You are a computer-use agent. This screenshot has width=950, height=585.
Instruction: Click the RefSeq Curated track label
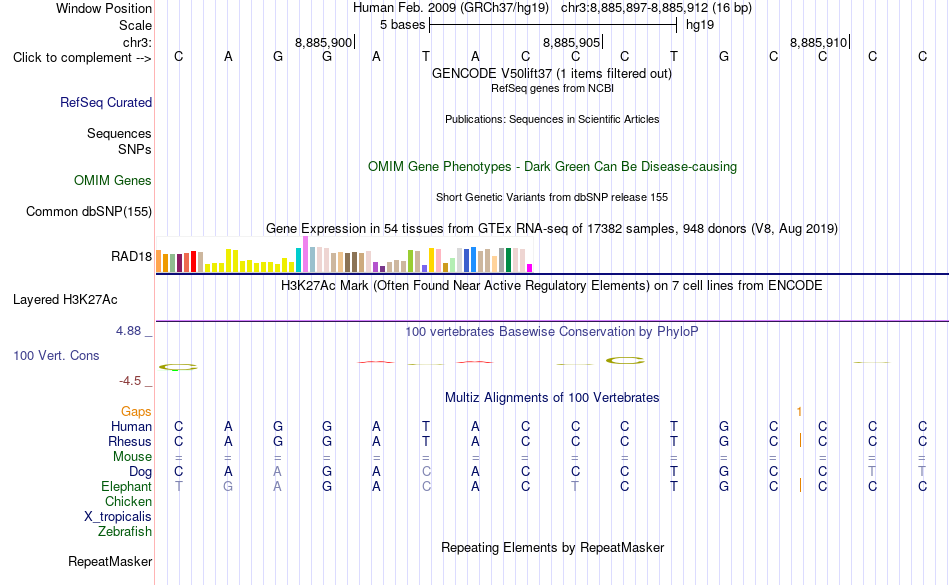(106, 102)
